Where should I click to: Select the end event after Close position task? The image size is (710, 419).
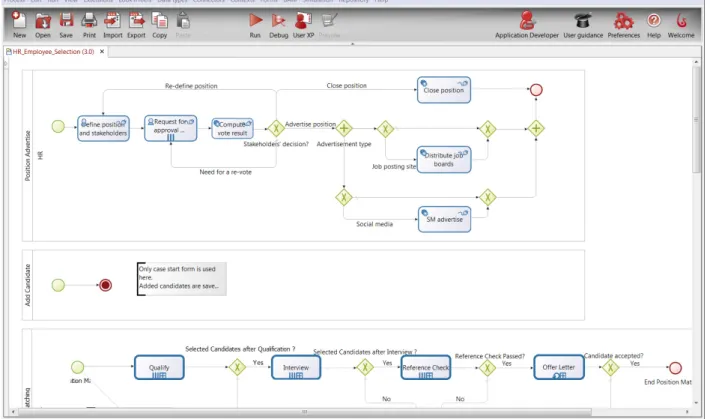pos(536,90)
